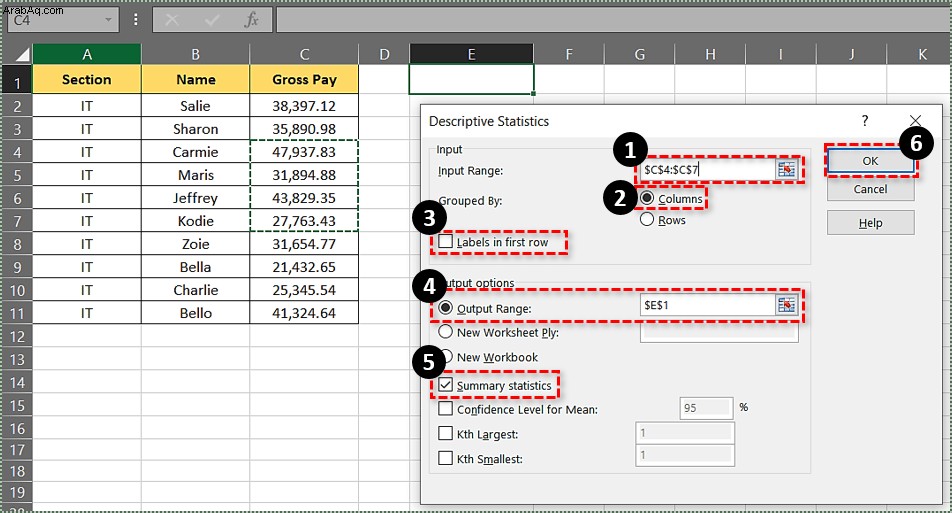Select row 1 header

tap(17, 82)
